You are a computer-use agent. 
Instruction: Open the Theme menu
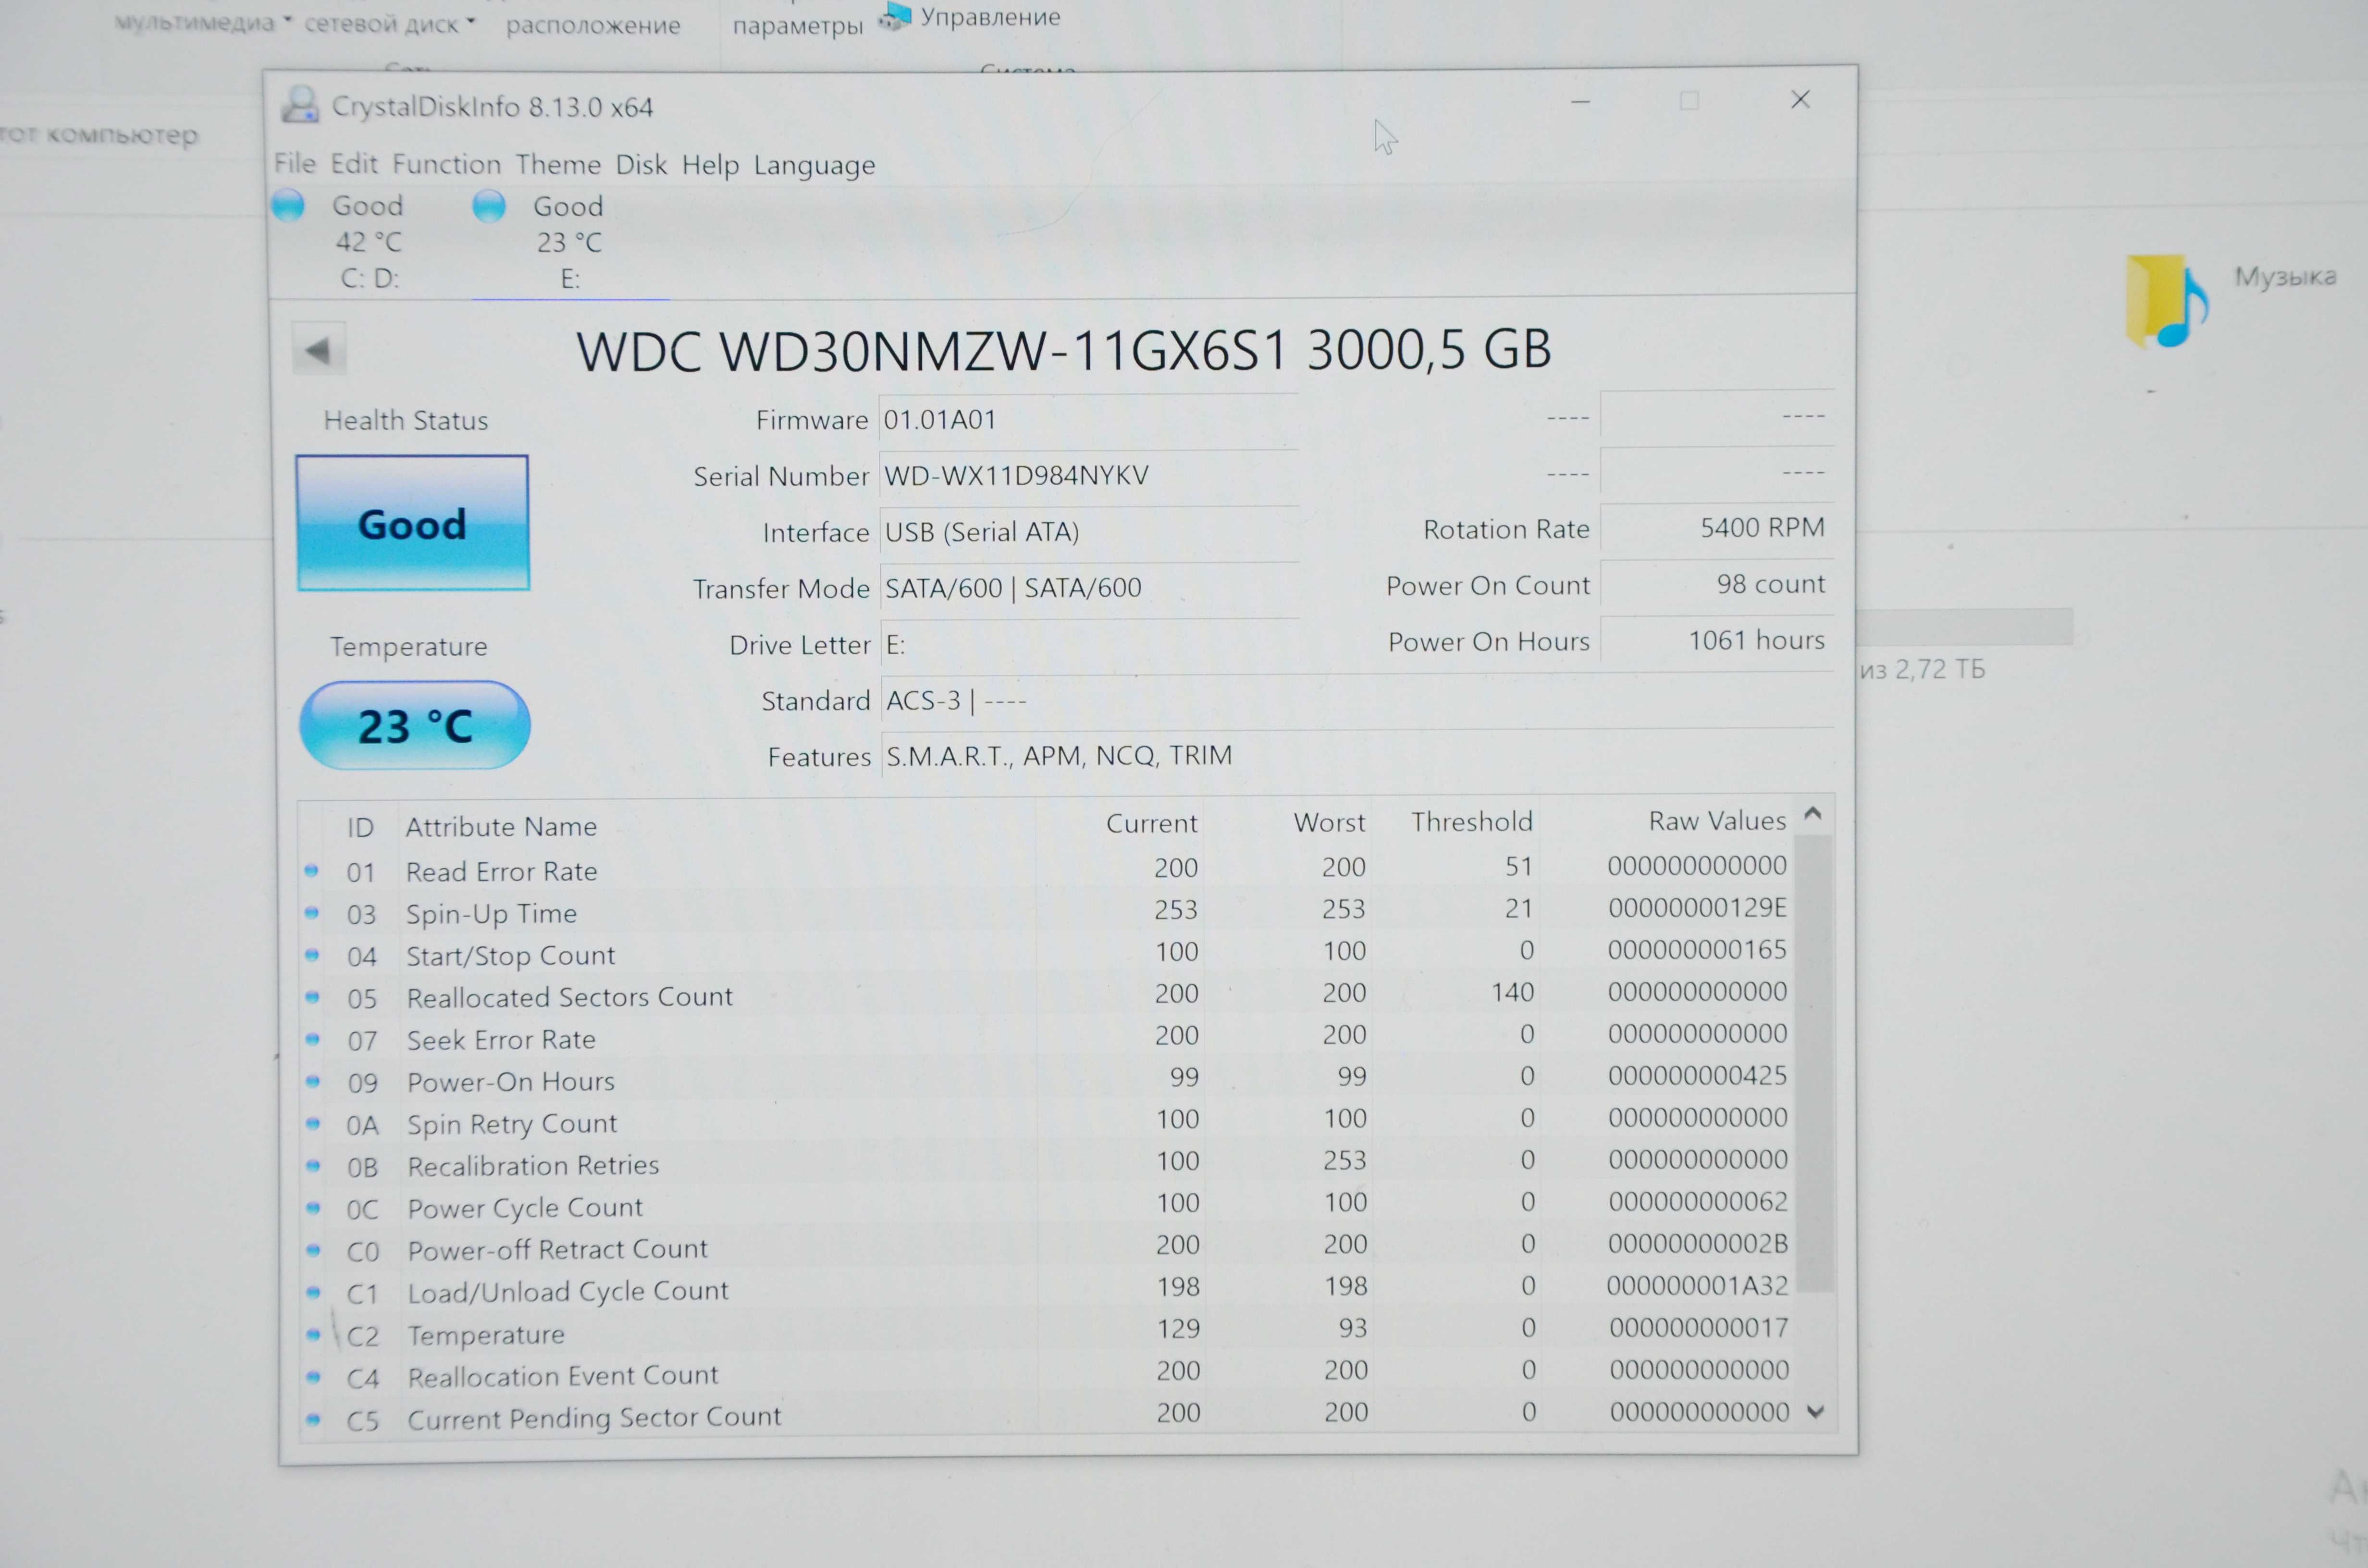point(558,164)
